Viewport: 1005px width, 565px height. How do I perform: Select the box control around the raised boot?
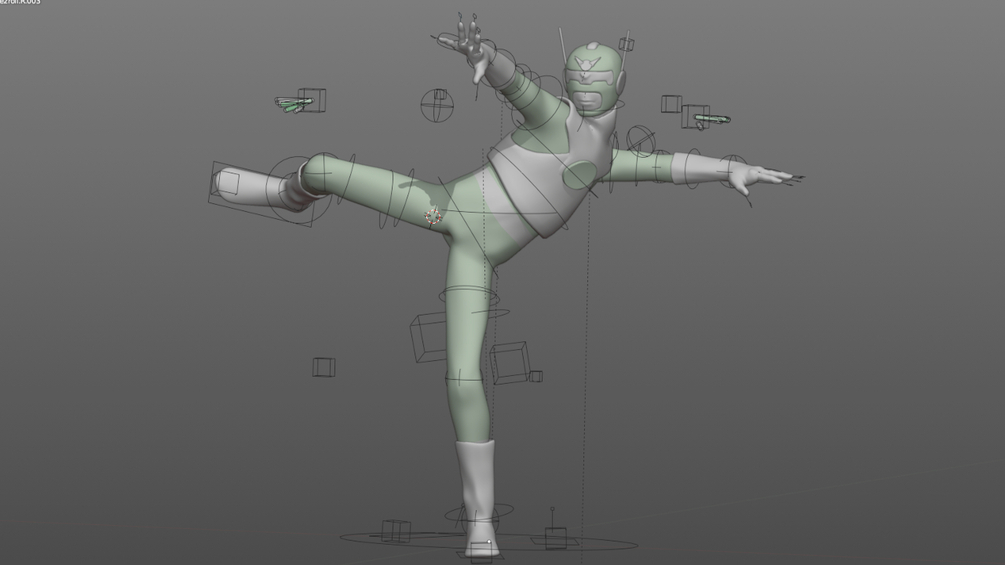(263, 193)
